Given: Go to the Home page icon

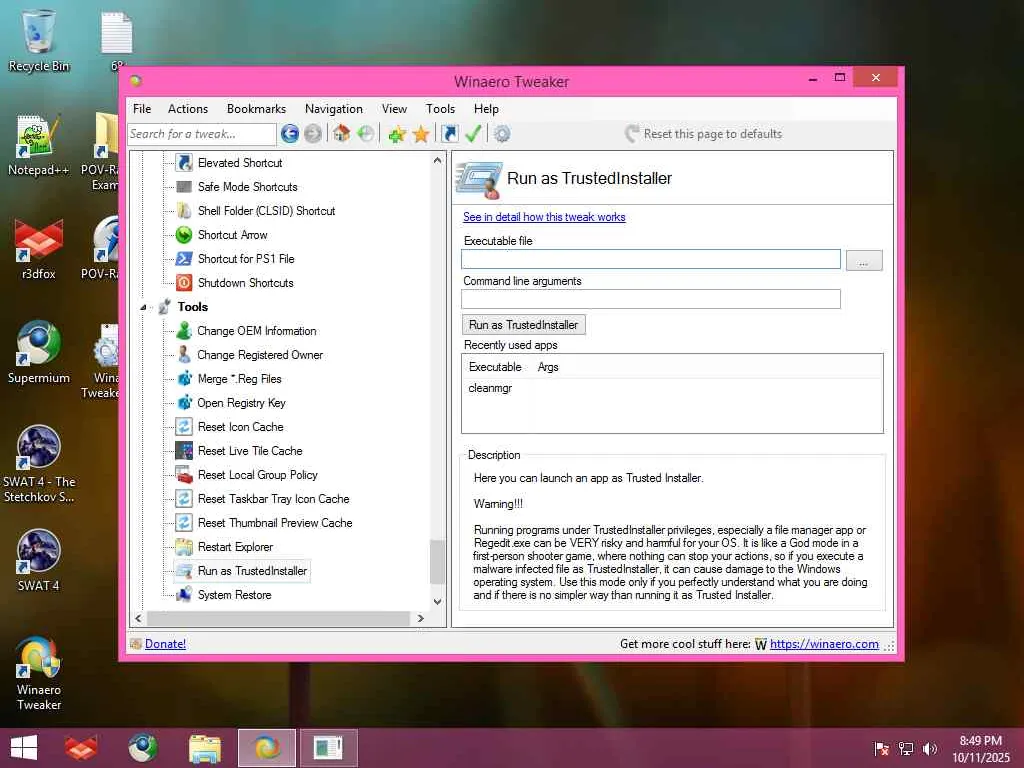Looking at the screenshot, I should pos(341,134).
